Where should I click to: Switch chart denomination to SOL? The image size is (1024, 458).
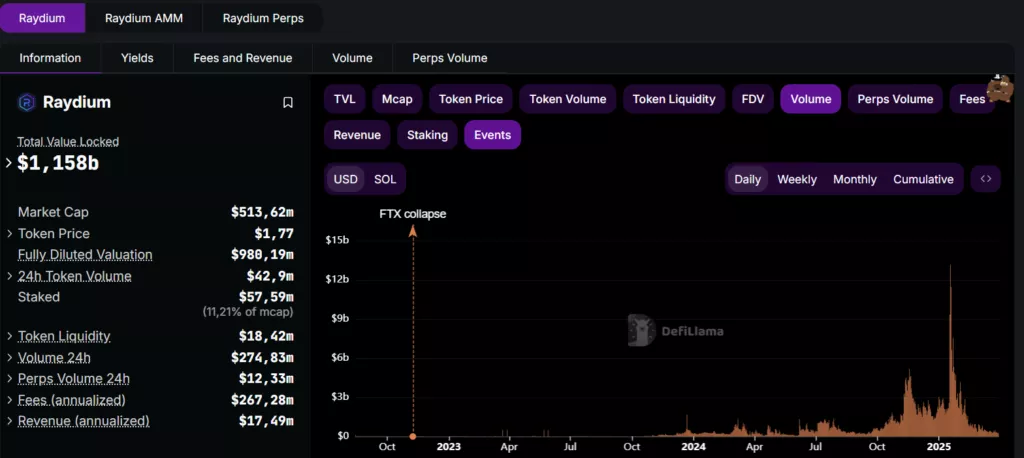click(385, 179)
